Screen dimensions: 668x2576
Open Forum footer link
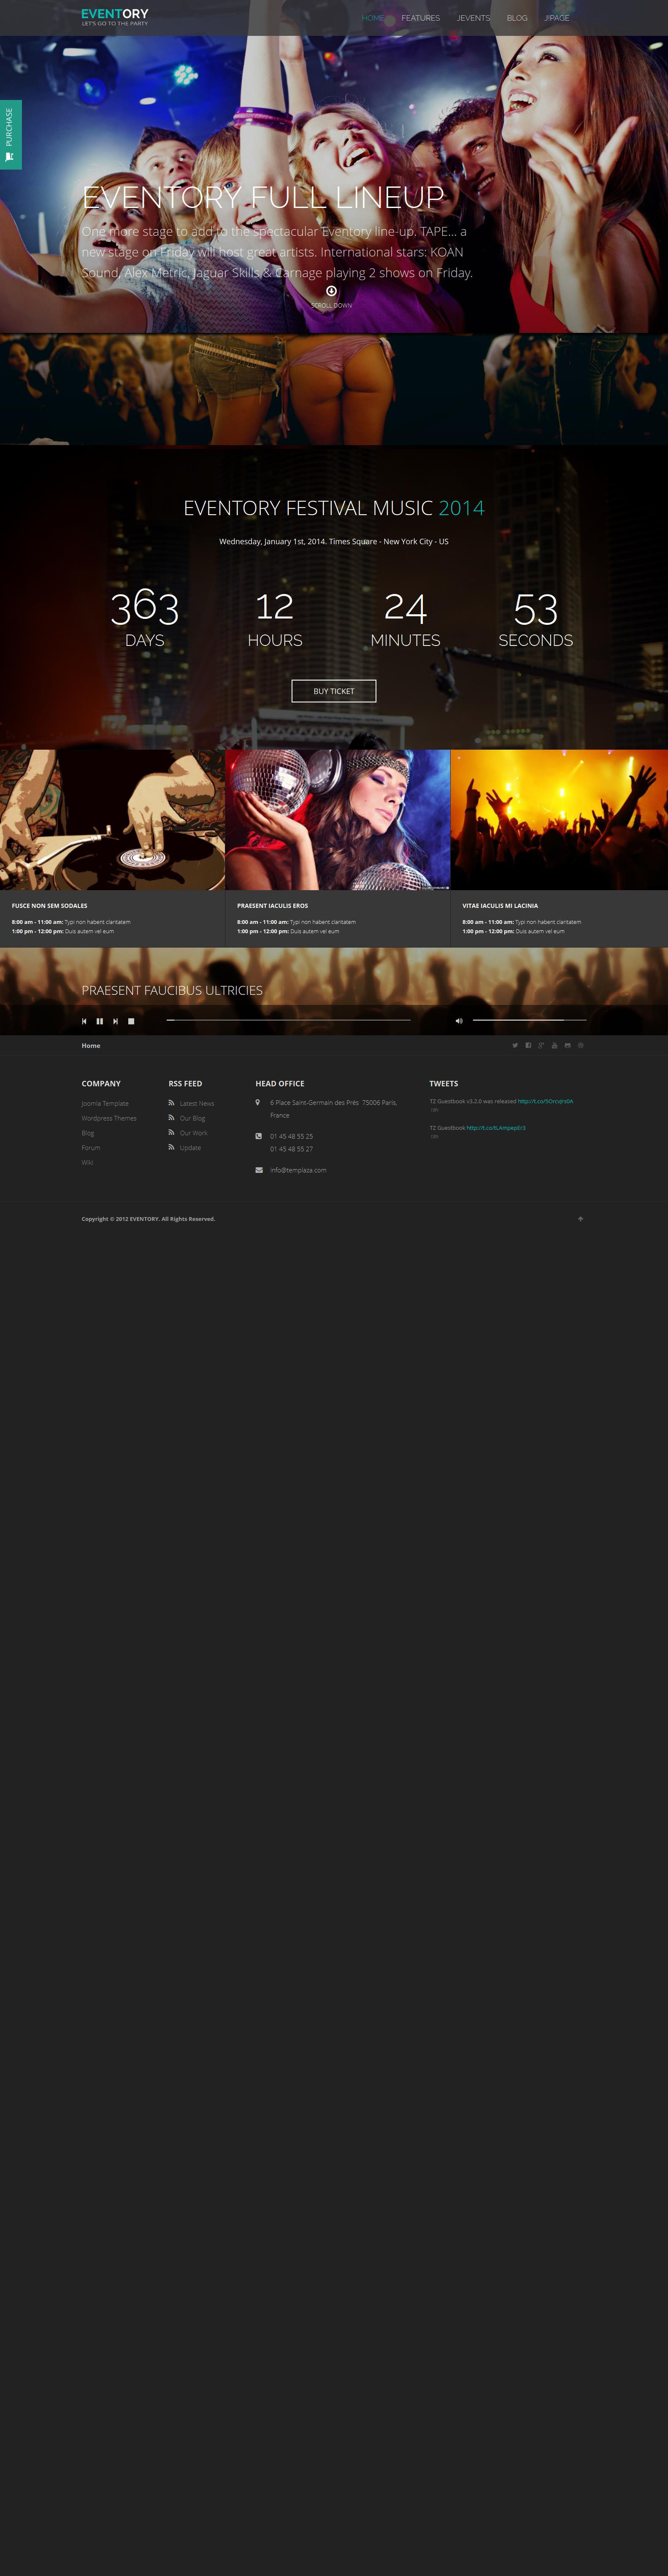[91, 1148]
